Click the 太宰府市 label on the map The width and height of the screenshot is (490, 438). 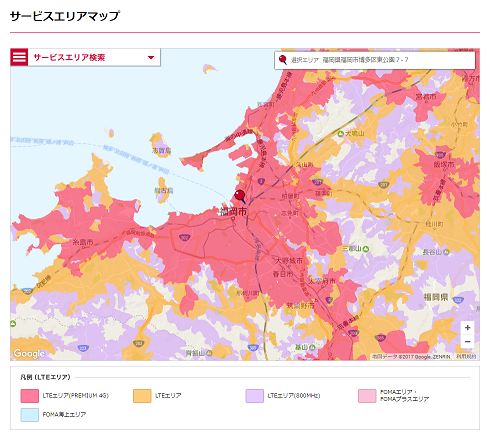[x=321, y=281]
